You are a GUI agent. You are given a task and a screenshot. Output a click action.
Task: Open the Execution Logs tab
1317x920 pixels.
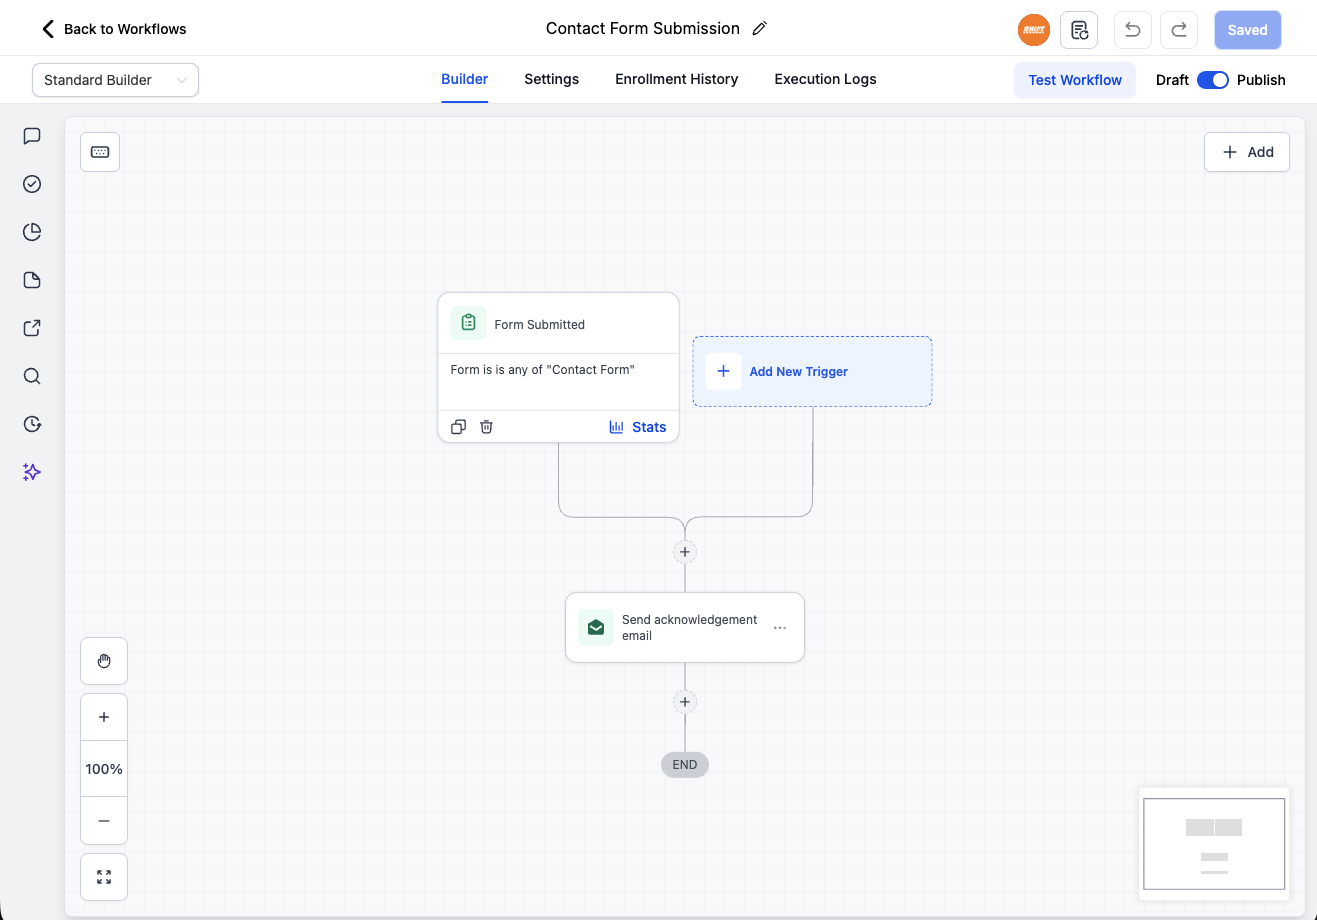(825, 79)
